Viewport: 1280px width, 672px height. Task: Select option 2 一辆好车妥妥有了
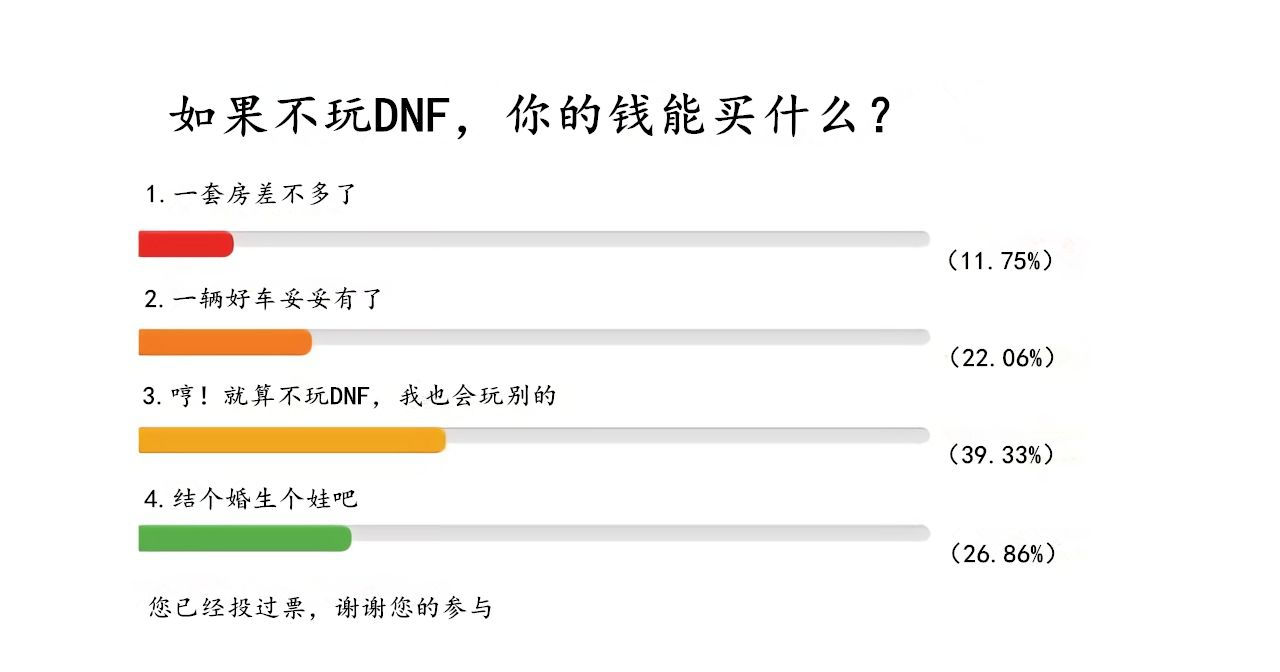[x=263, y=298]
